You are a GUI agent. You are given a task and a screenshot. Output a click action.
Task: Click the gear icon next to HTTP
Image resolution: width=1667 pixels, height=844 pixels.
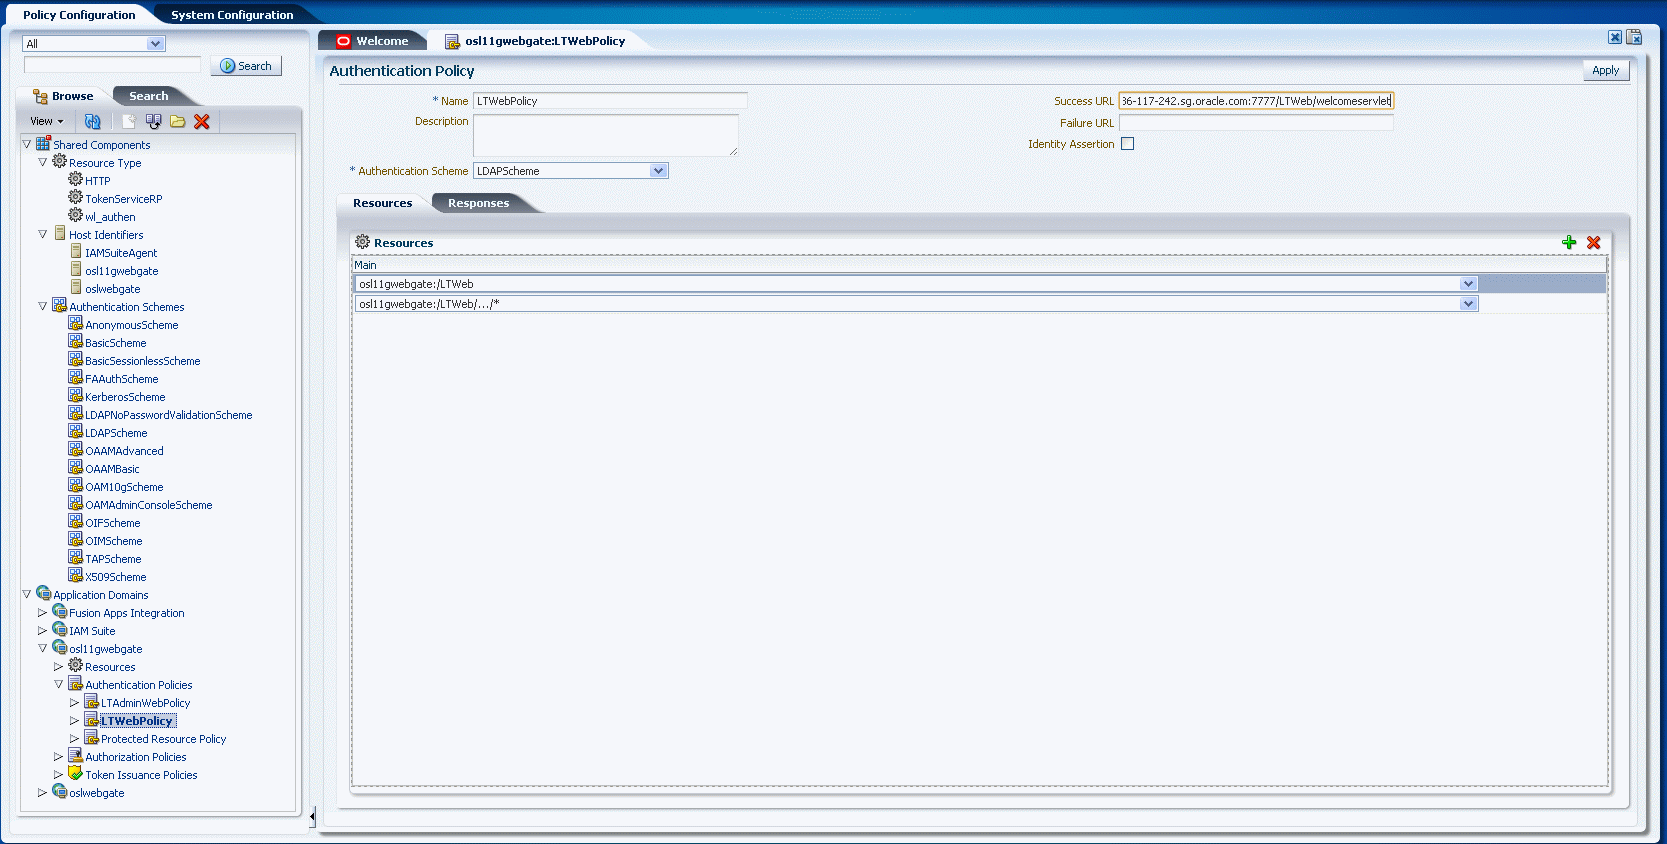[x=75, y=179]
